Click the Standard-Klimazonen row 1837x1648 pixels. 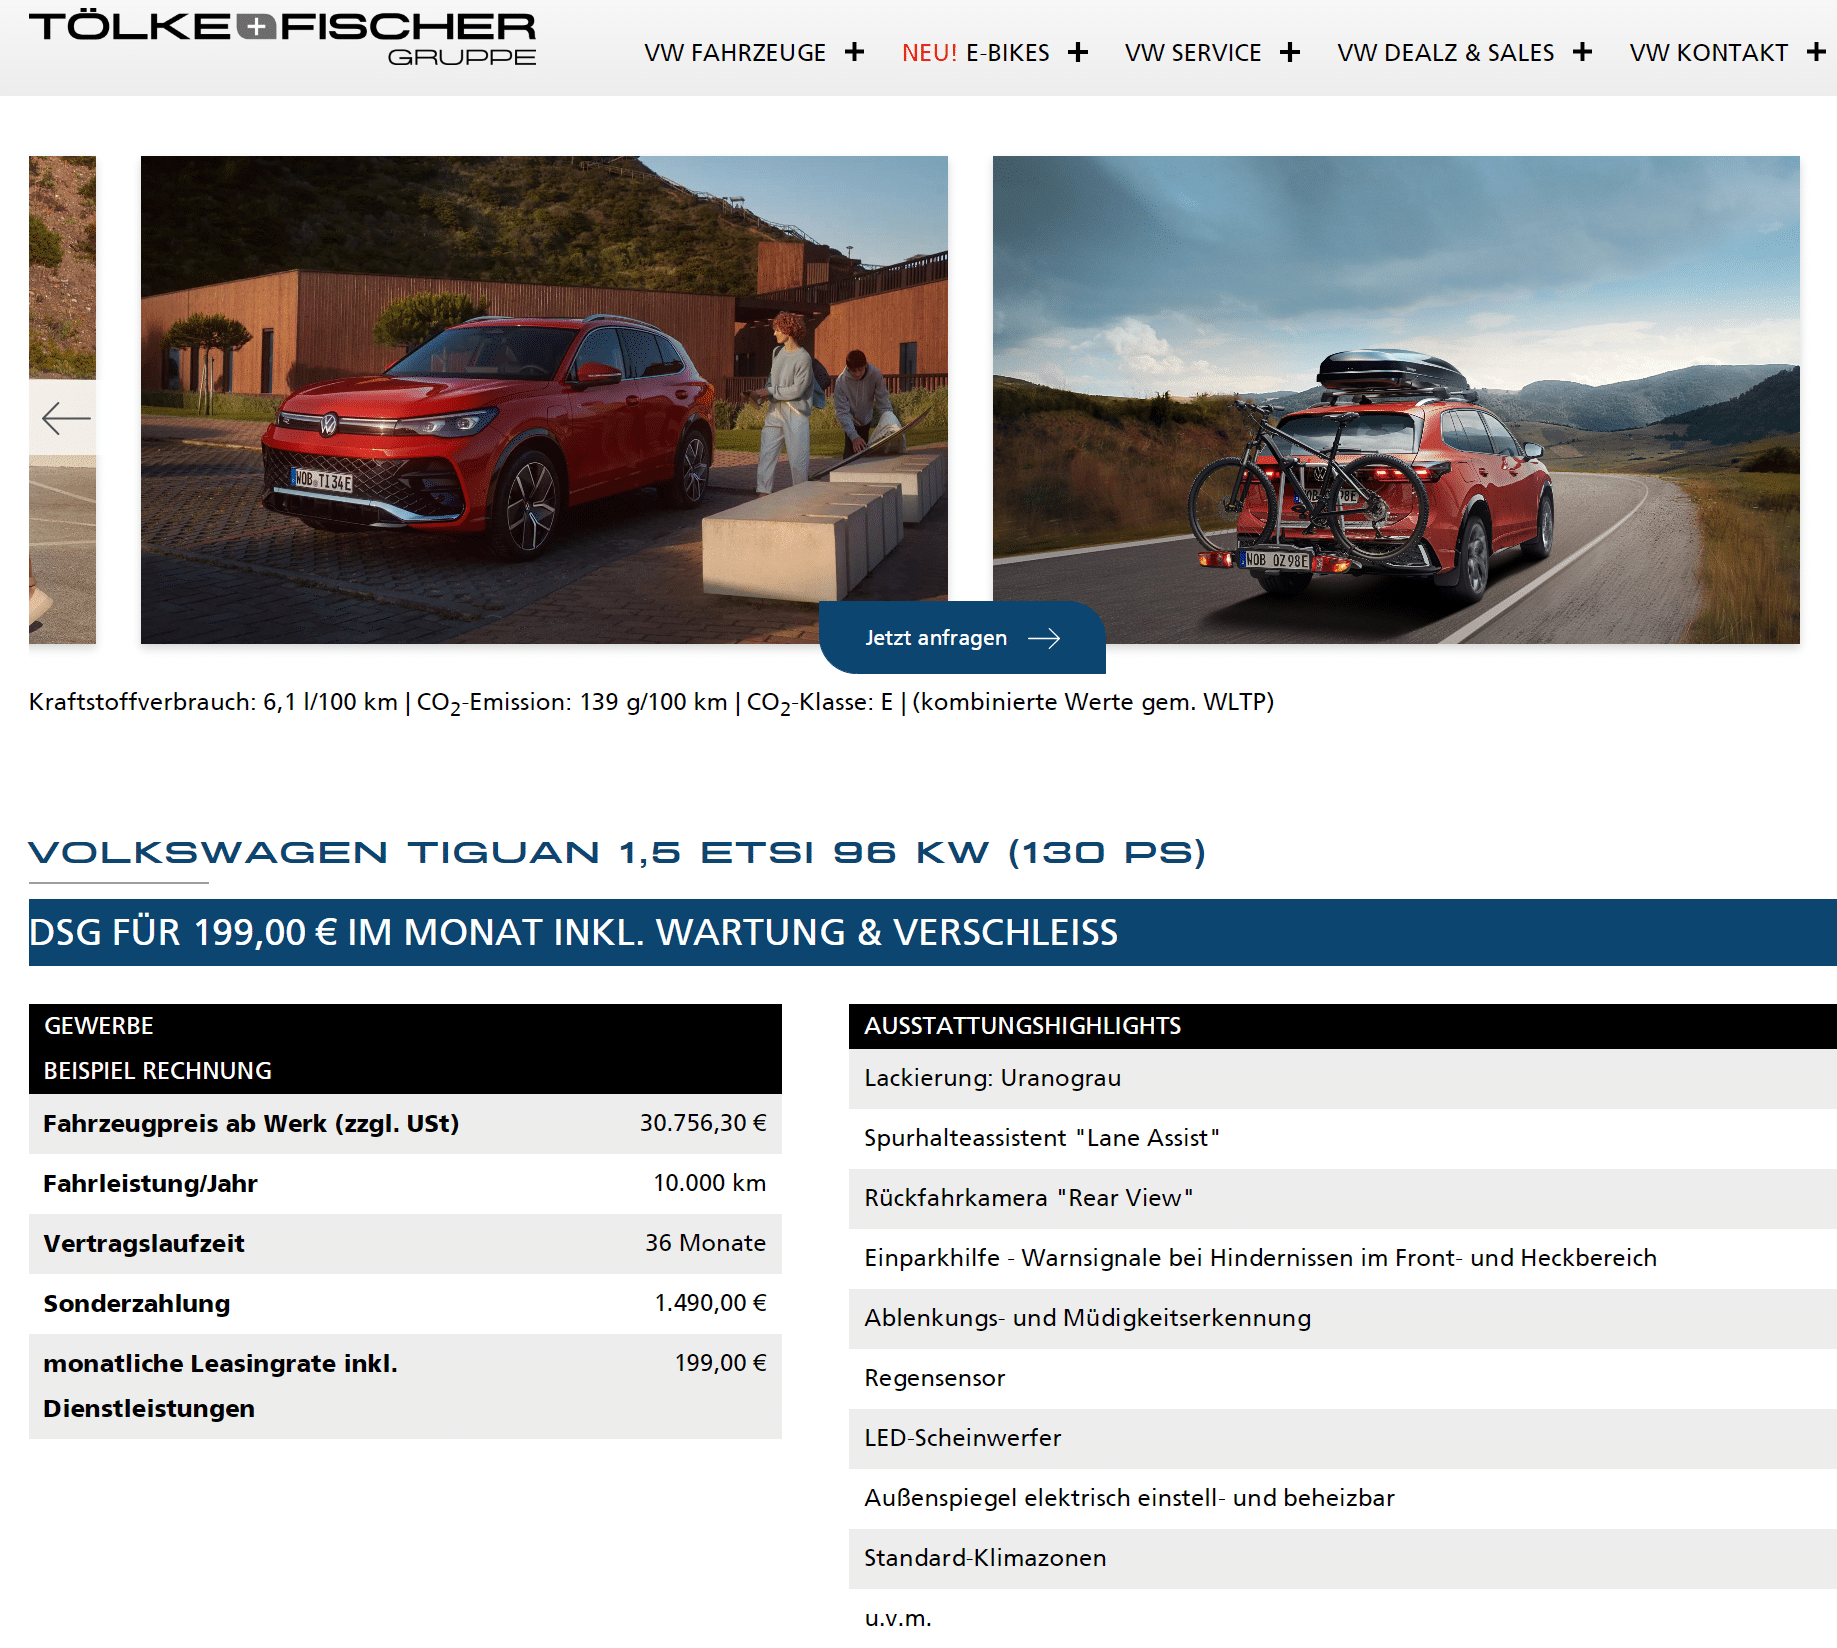[x=1342, y=1558]
